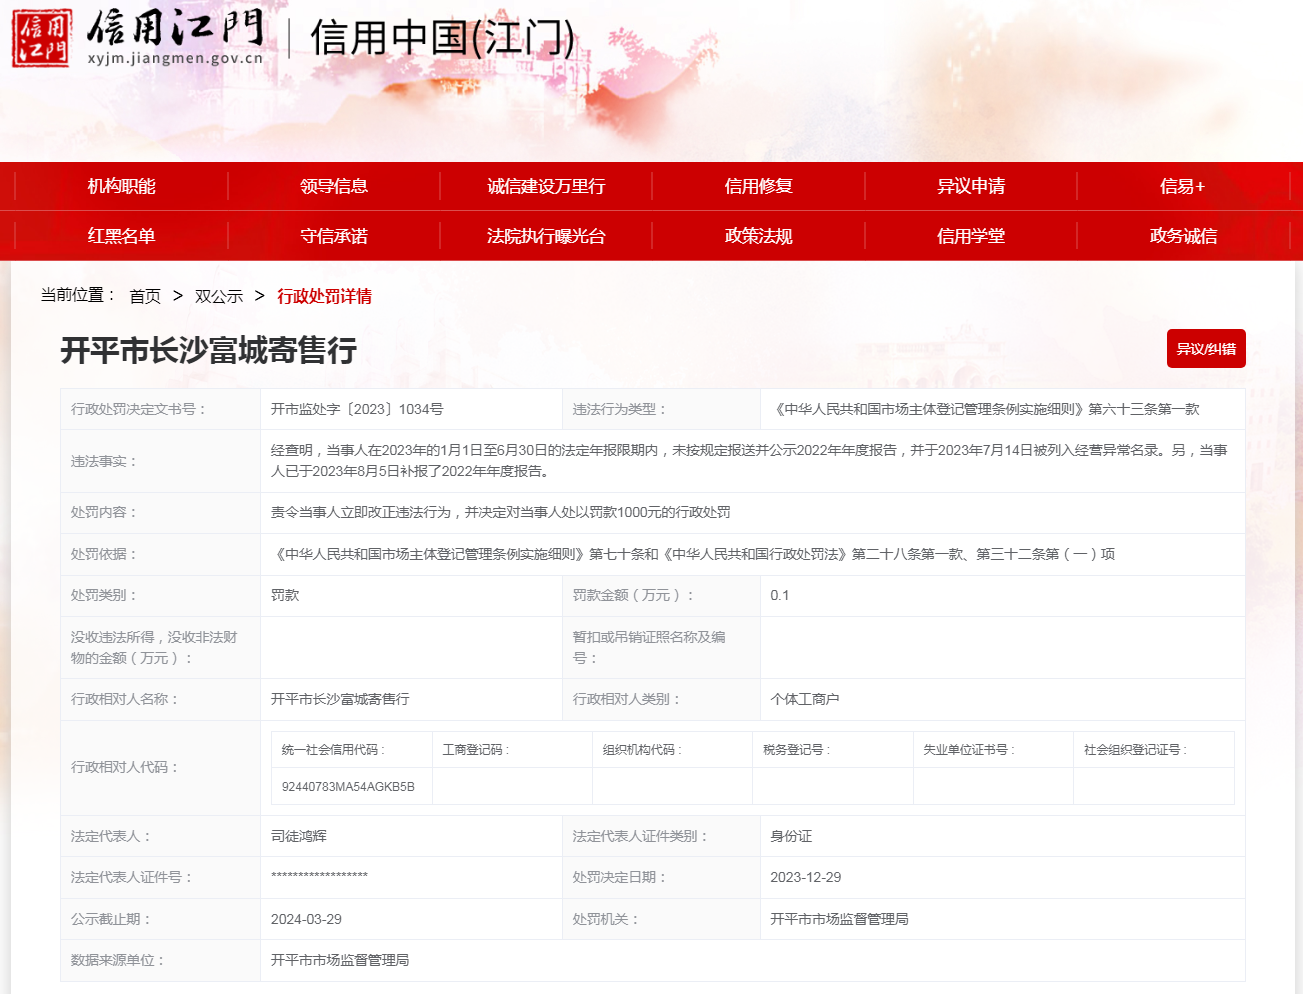Viewport: 1303px width, 994px height.
Task: Open the 机构职能 menu item
Action: click(121, 186)
